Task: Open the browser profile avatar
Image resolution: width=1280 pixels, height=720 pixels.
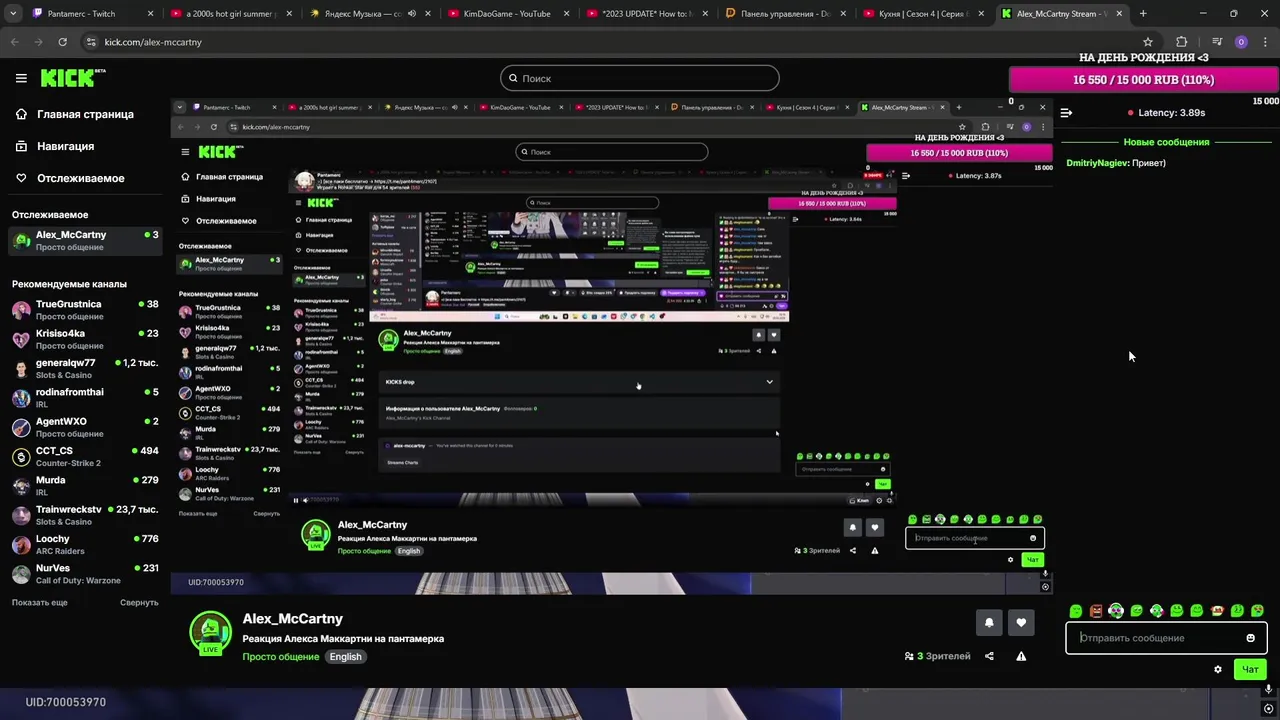Action: coord(1241,42)
